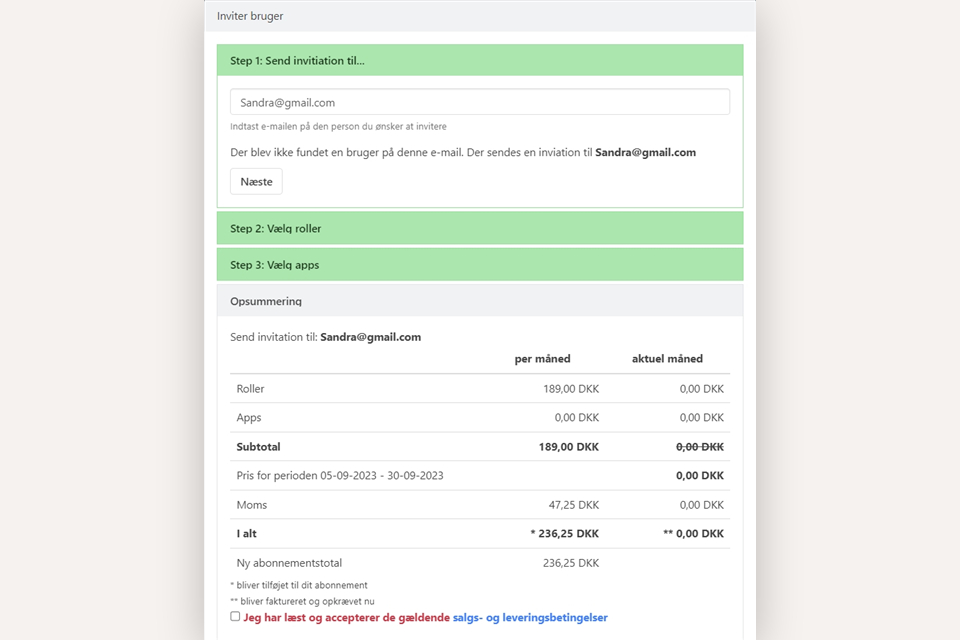
Task: Click the Inviter bruger dialog title
Action: click(250, 16)
